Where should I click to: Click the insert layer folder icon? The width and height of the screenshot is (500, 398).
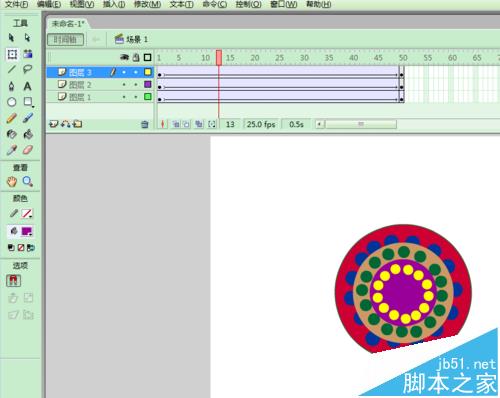click(x=77, y=124)
